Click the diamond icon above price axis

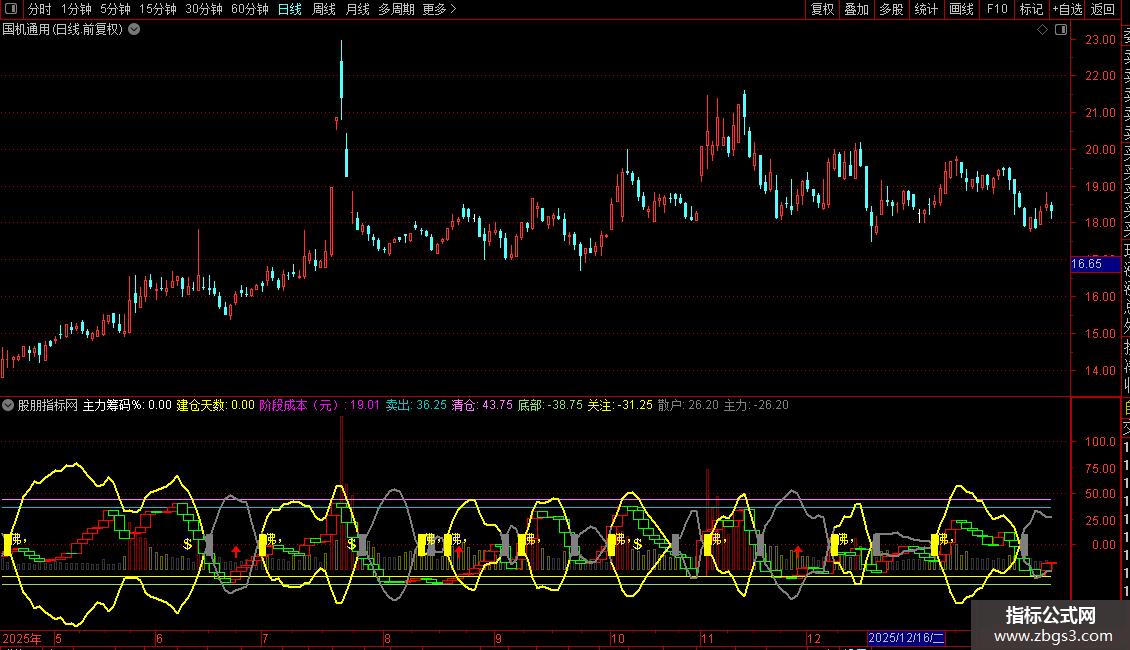1042,30
